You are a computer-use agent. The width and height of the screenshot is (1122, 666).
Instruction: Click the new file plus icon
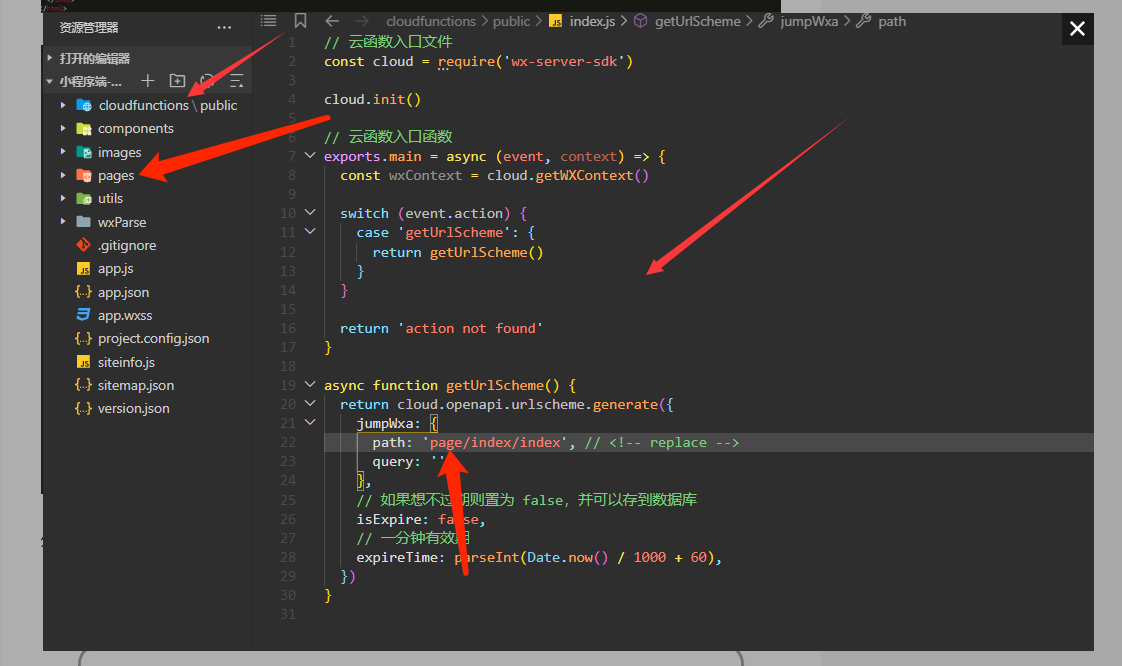tap(147, 81)
